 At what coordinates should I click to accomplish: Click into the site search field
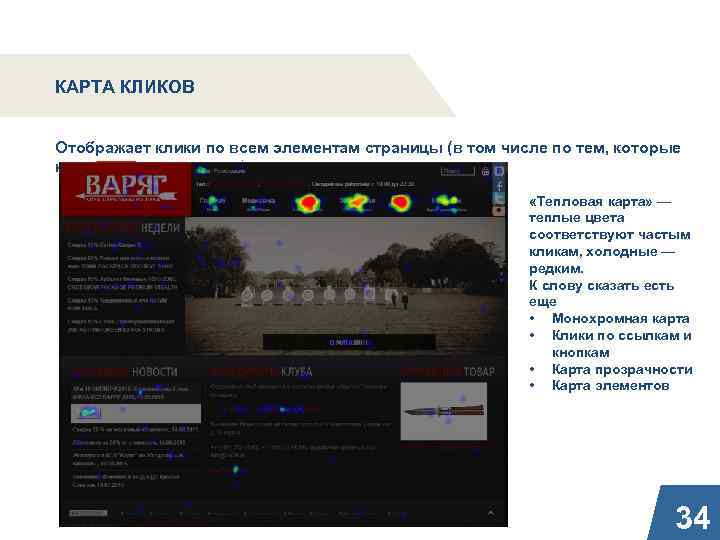click(458, 171)
